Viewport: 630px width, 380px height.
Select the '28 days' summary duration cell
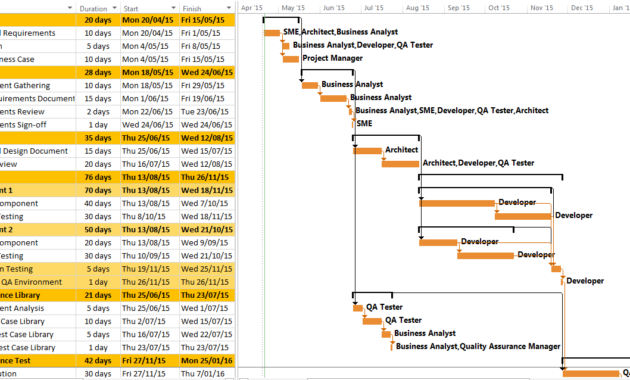pos(98,72)
